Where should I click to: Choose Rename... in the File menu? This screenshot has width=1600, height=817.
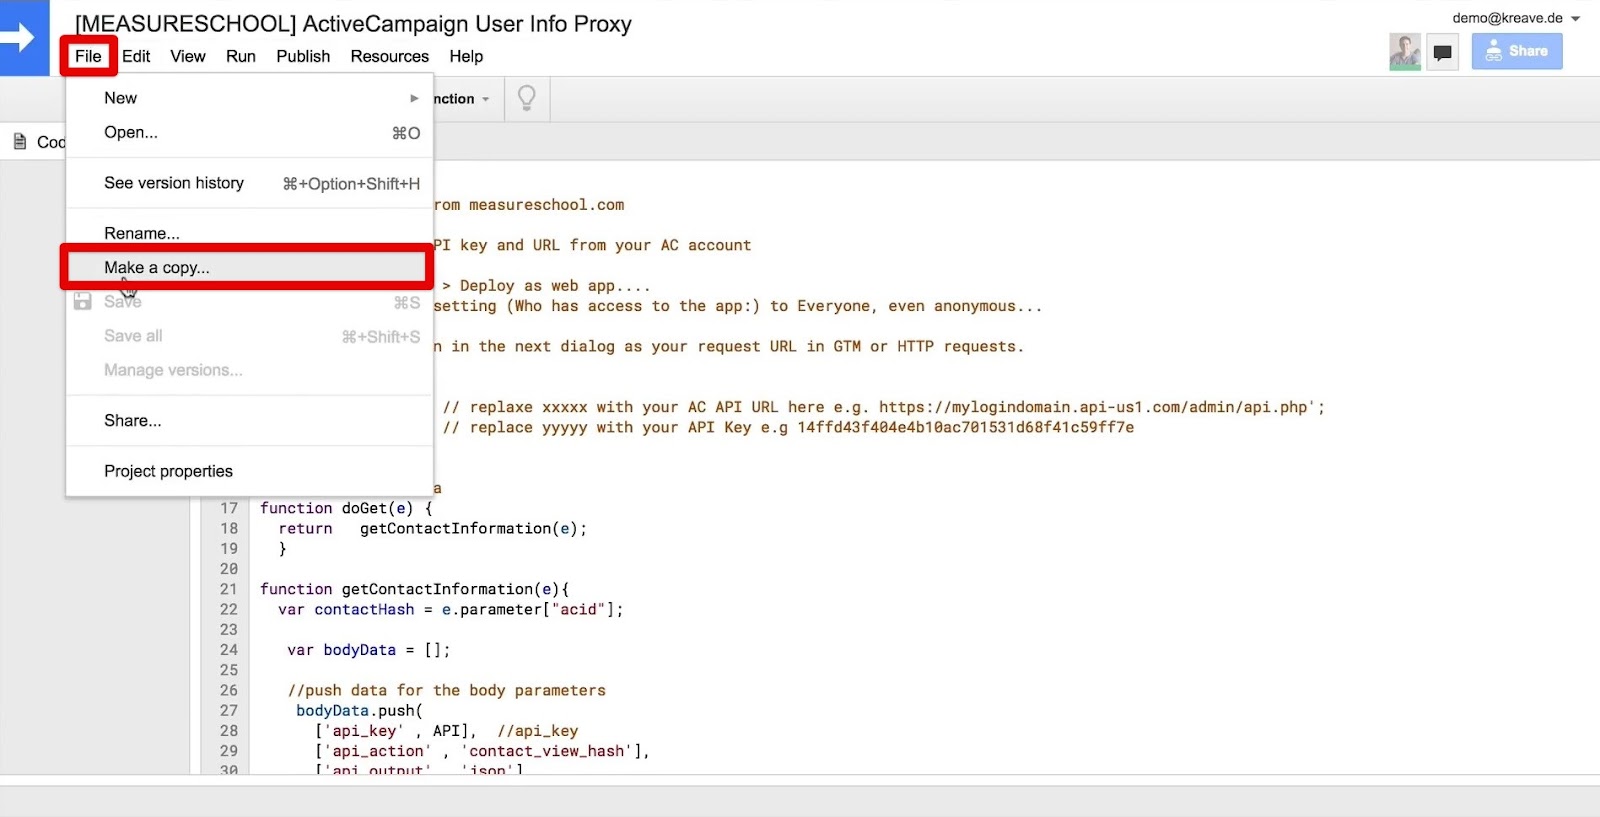click(250, 233)
